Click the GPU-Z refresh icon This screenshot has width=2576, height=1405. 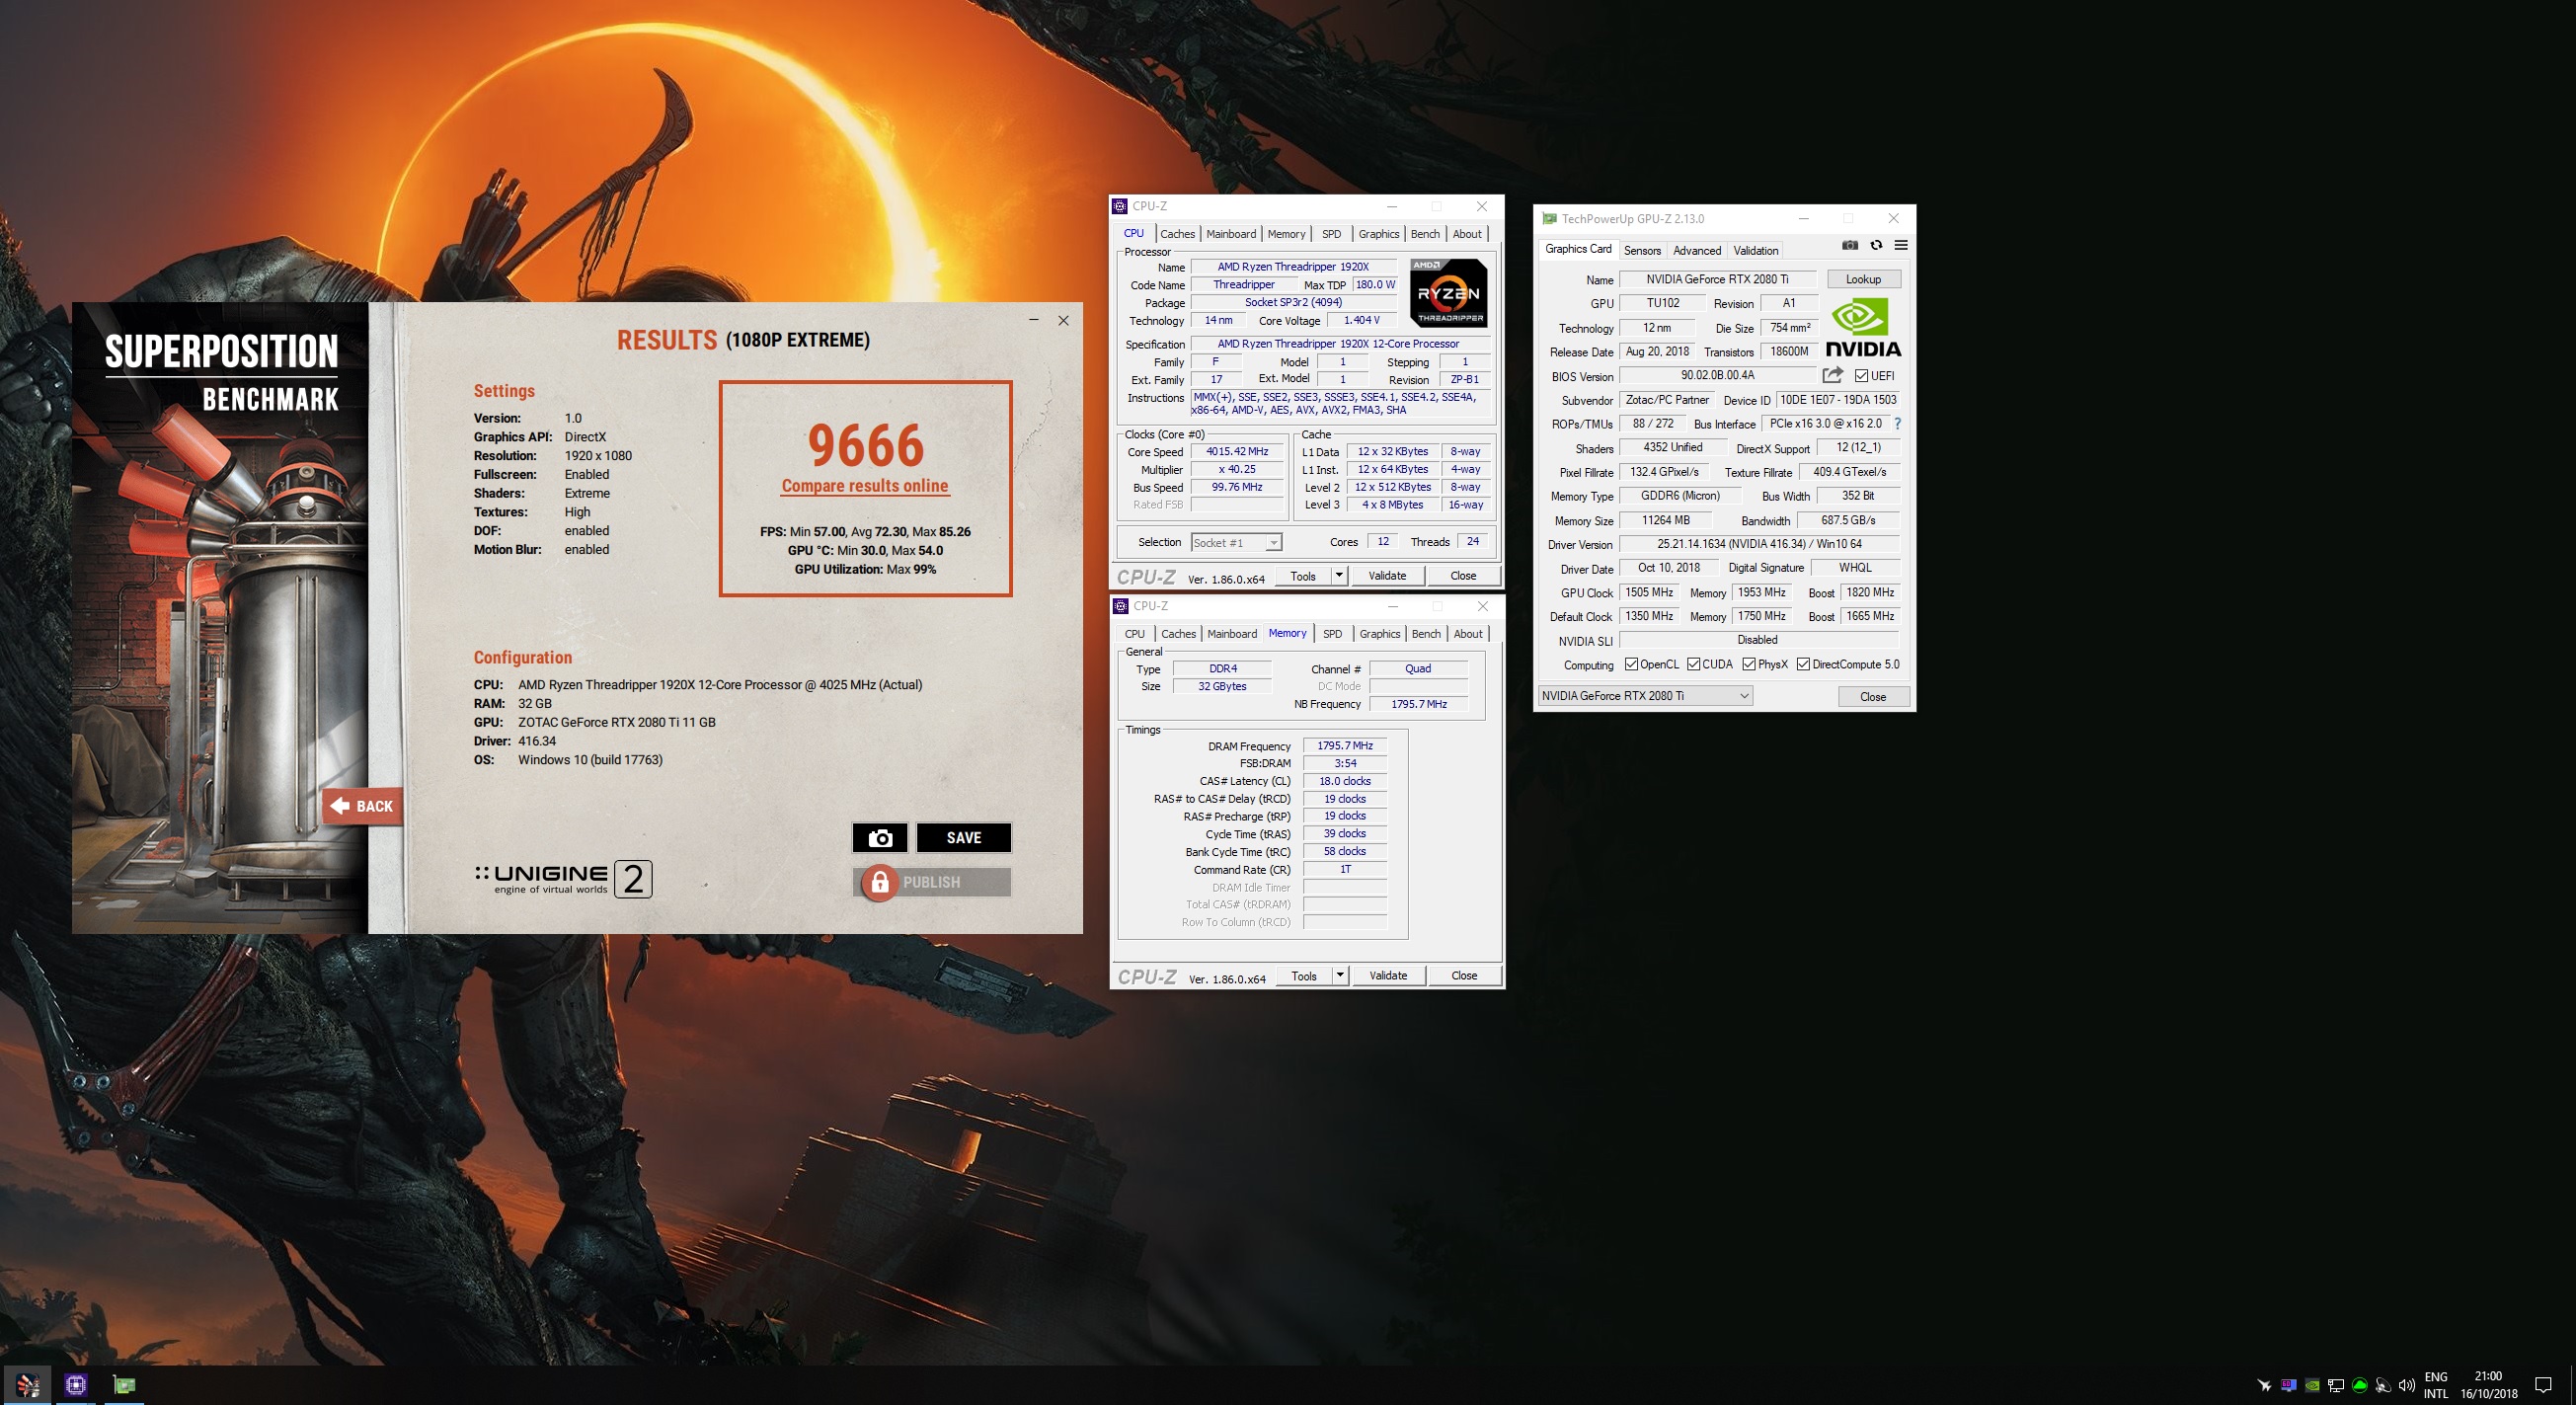point(1876,245)
